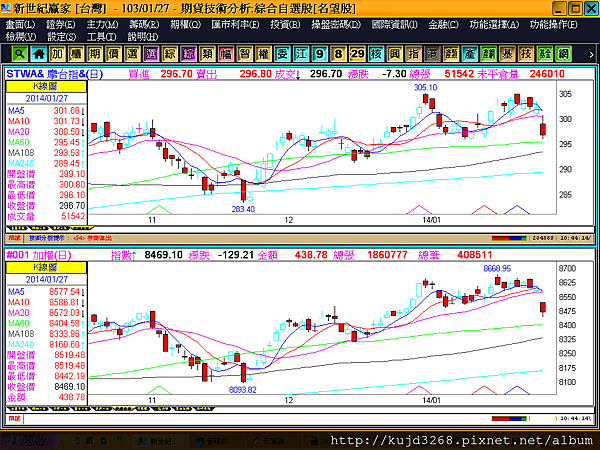The width and height of the screenshot is (600, 450).
Task: Open the 期權(O) menu
Action: pos(185,25)
